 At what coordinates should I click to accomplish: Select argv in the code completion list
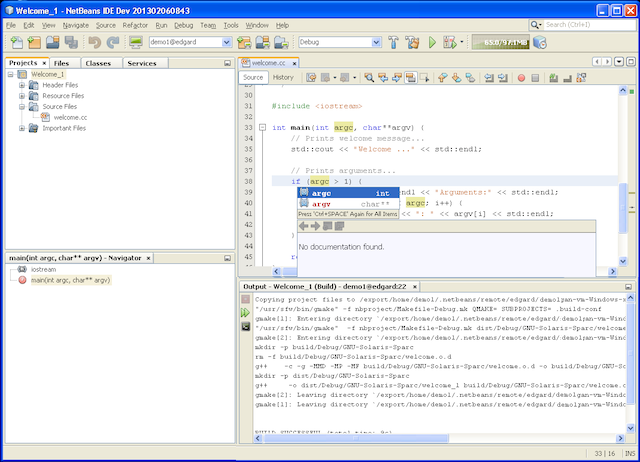pyautogui.click(x=321, y=203)
